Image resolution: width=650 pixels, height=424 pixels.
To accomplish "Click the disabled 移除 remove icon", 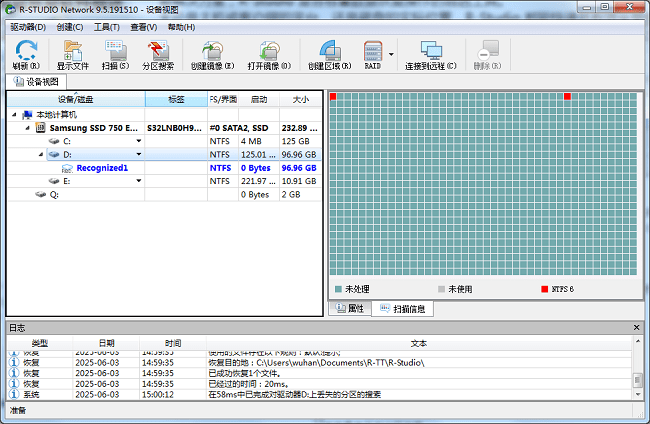I will [488, 54].
